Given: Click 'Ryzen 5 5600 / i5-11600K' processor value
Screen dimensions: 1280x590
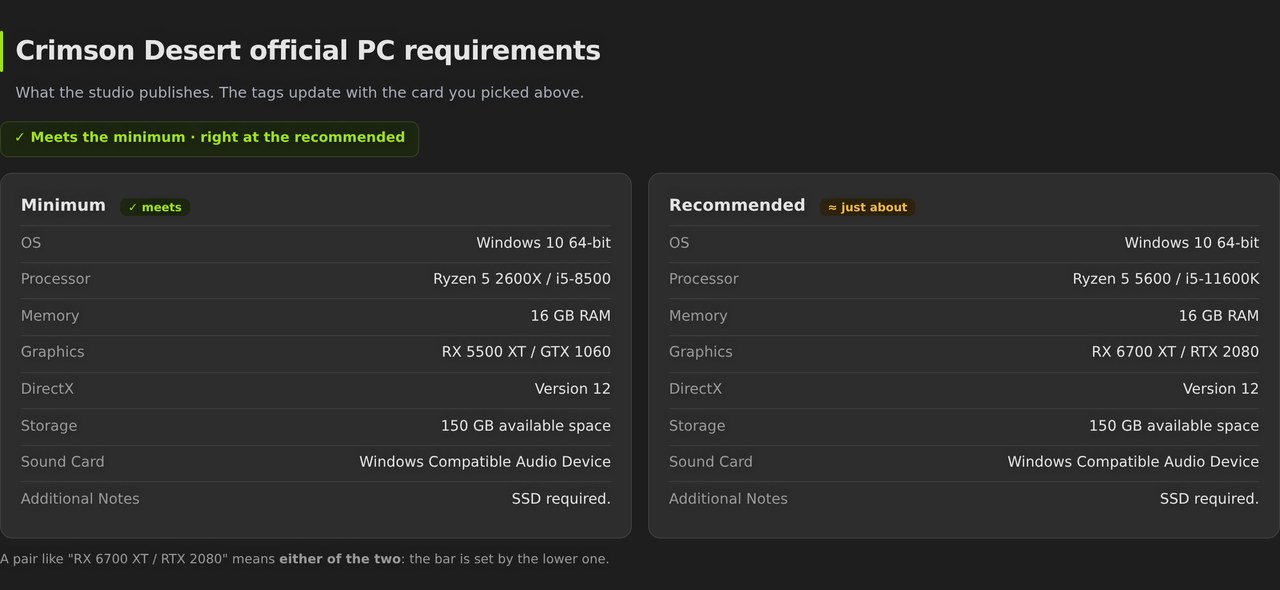Looking at the screenshot, I should [x=1166, y=279].
